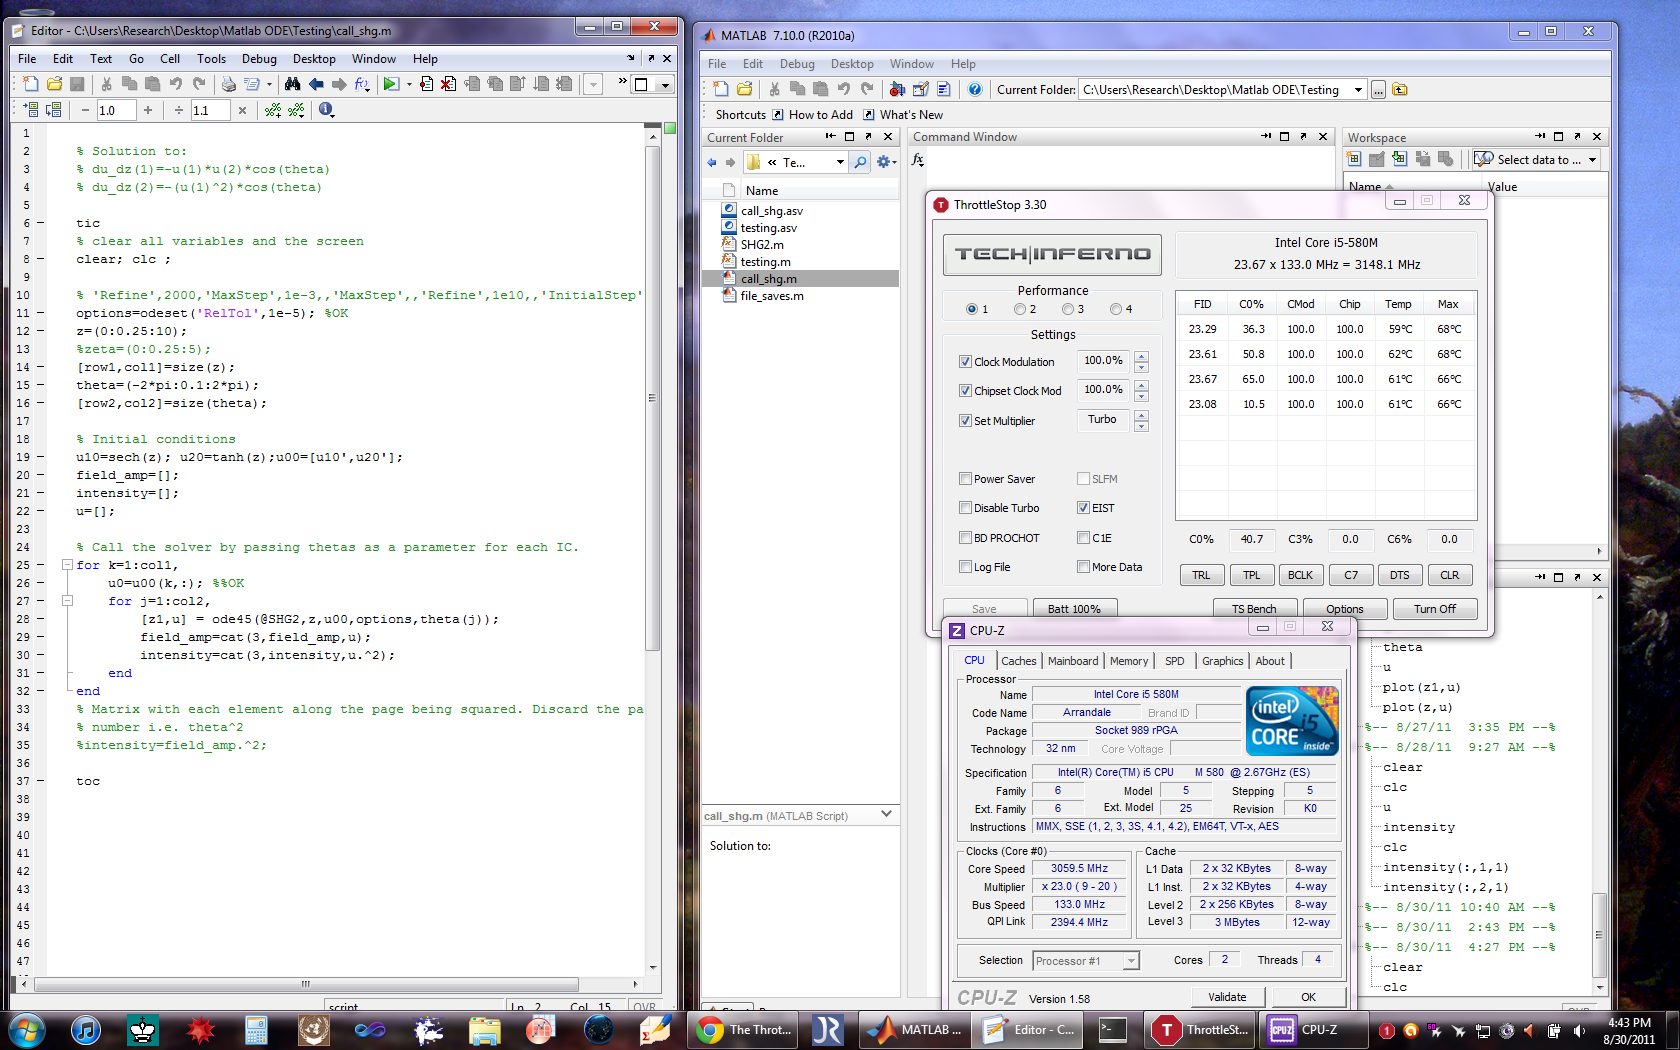Viewport: 1680px width, 1050px height.
Task: Click Options button in ThrottleStop
Action: tap(1344, 609)
